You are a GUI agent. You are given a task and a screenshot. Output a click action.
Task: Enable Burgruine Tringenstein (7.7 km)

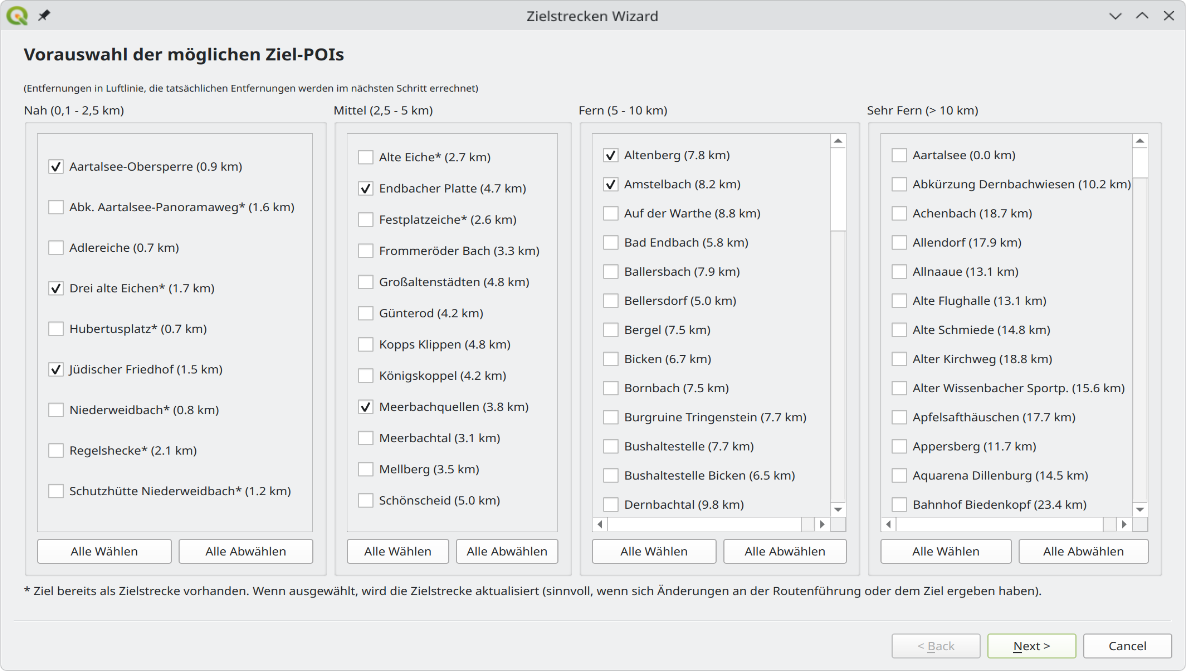(x=611, y=417)
